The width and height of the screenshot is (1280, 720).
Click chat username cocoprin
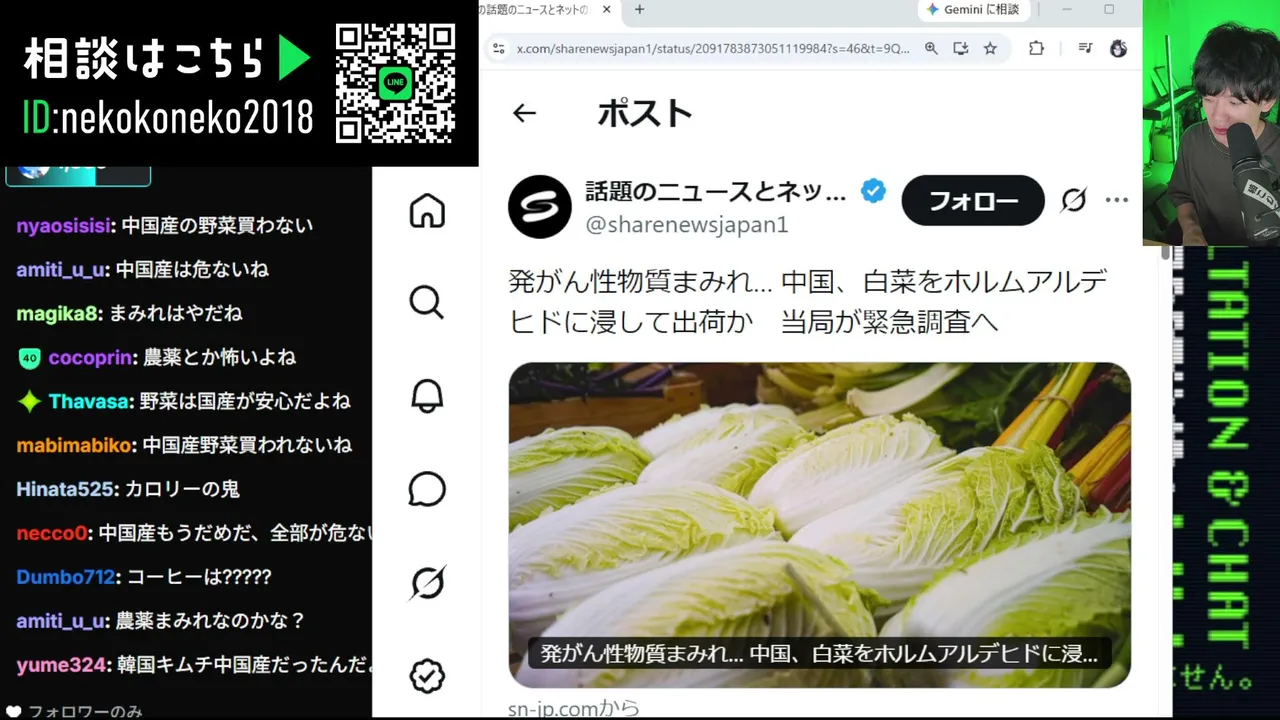91,358
